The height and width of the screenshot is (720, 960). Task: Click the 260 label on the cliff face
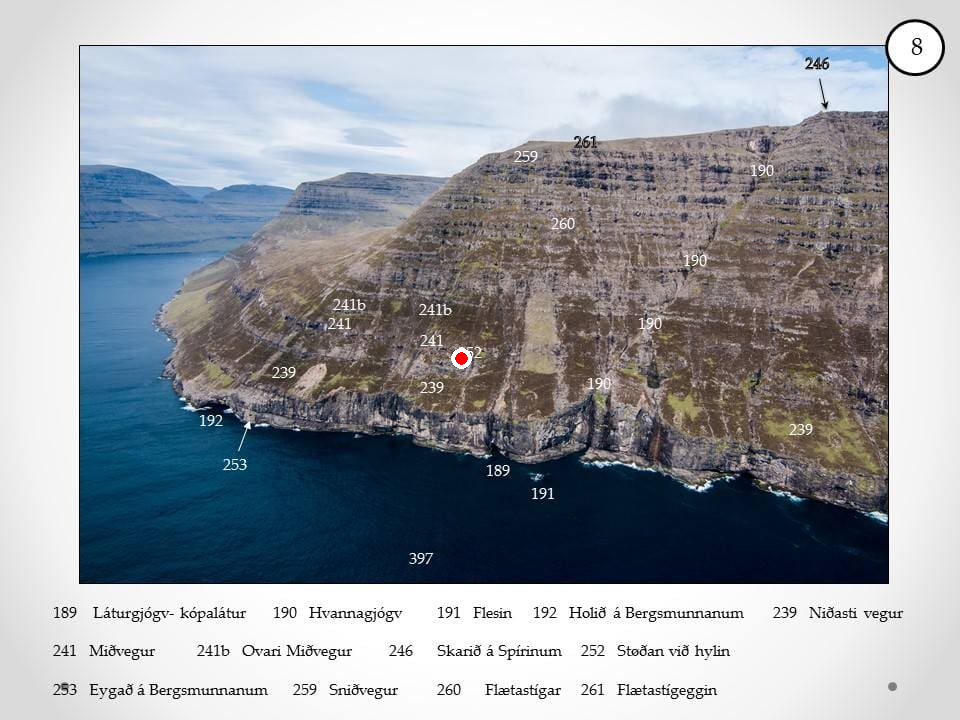point(563,224)
